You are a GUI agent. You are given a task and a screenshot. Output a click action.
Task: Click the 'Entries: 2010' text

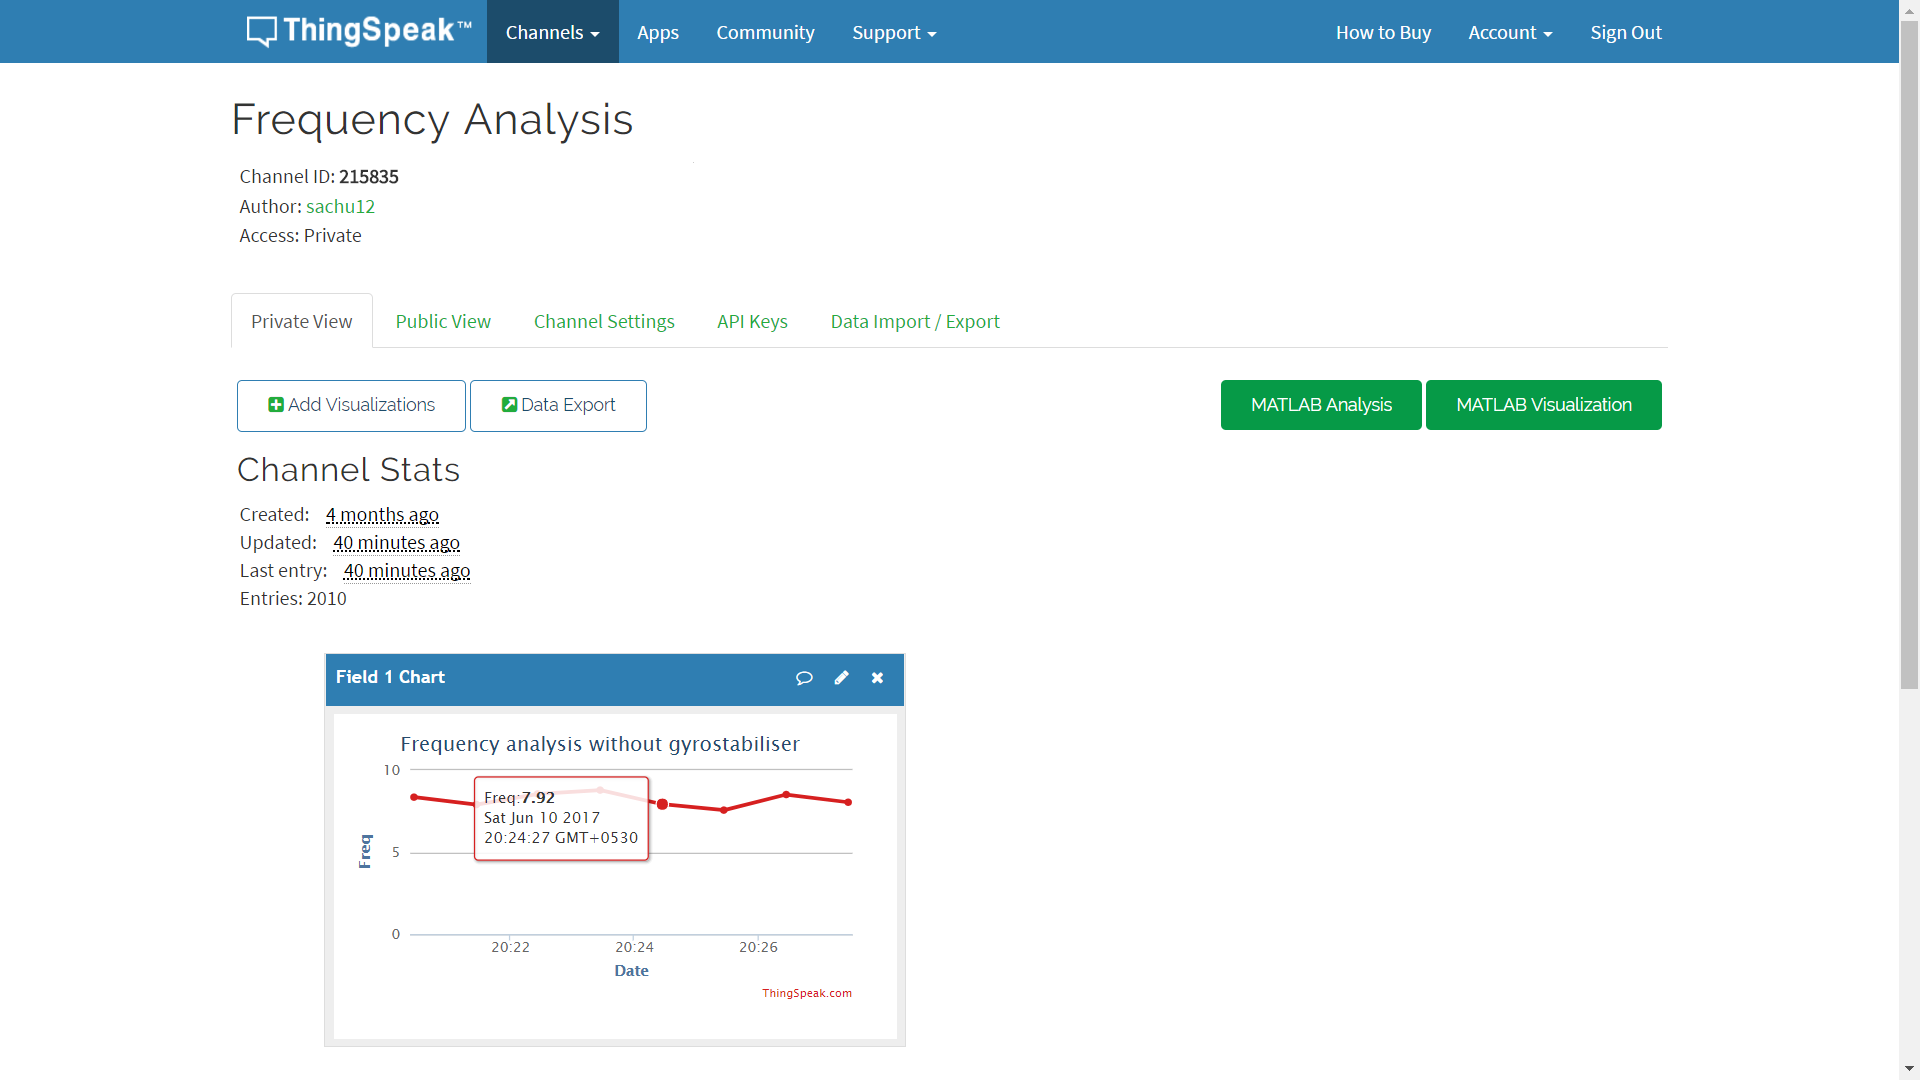(293, 598)
